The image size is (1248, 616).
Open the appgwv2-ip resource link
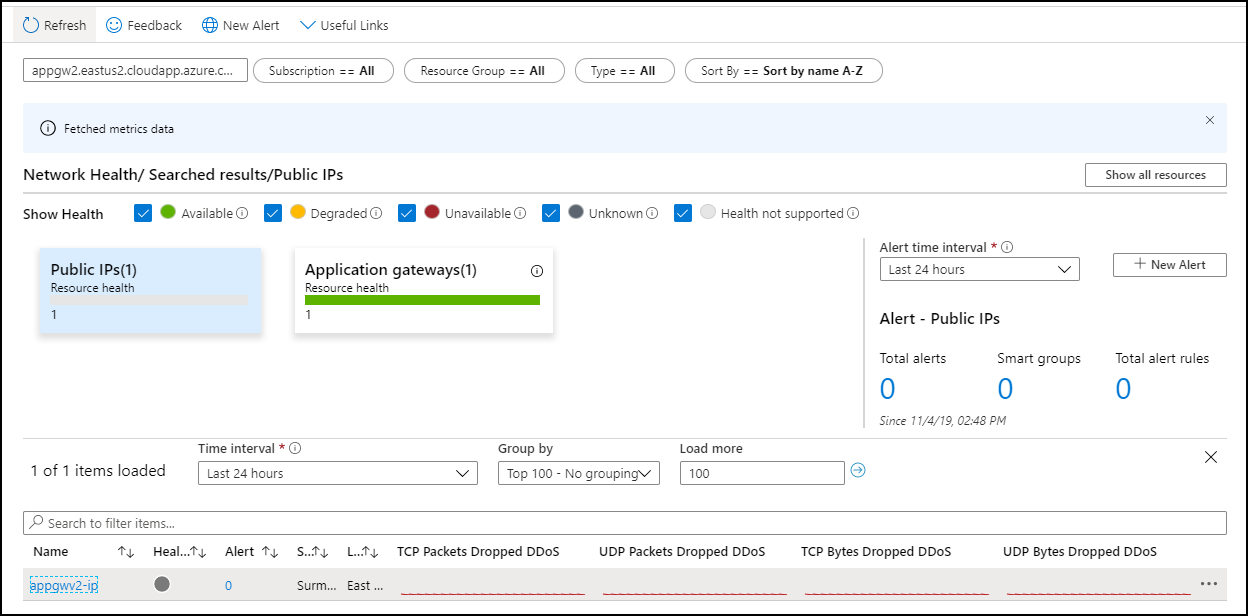pos(64,585)
